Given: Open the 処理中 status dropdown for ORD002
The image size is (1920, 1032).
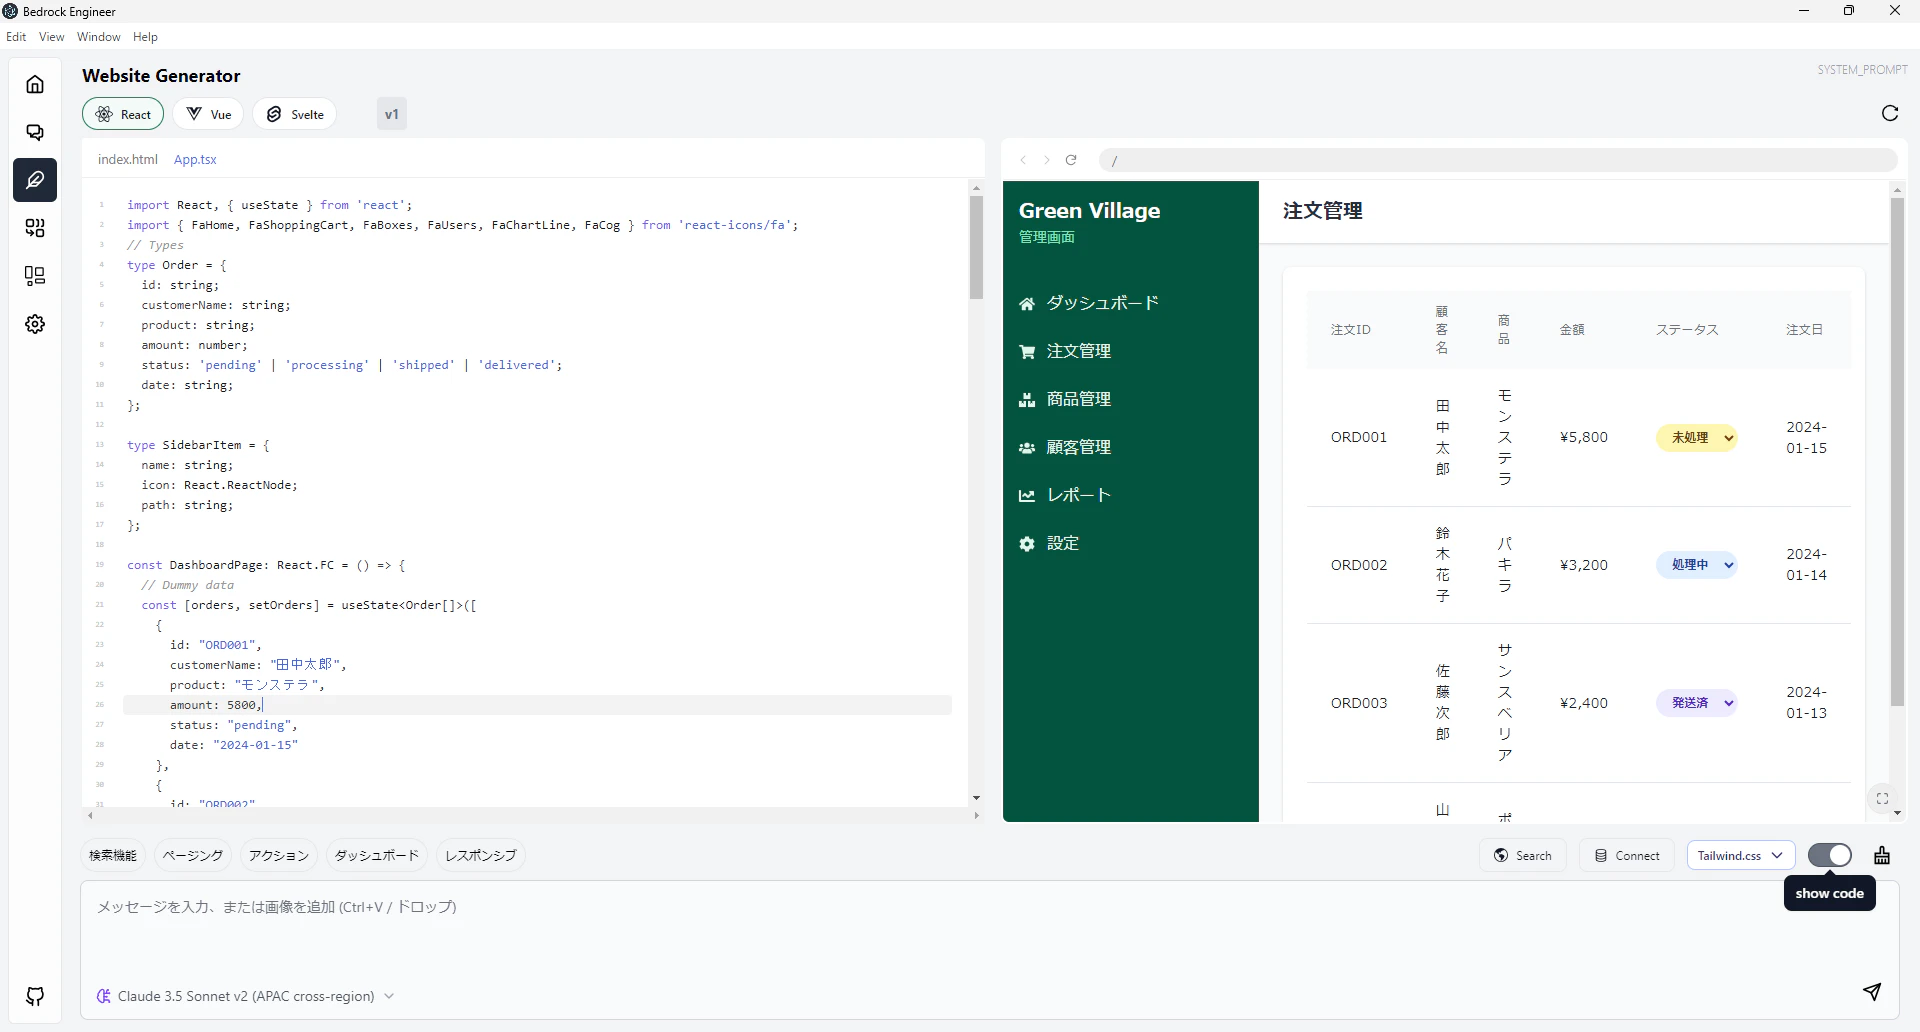Looking at the screenshot, I should [x=1697, y=564].
